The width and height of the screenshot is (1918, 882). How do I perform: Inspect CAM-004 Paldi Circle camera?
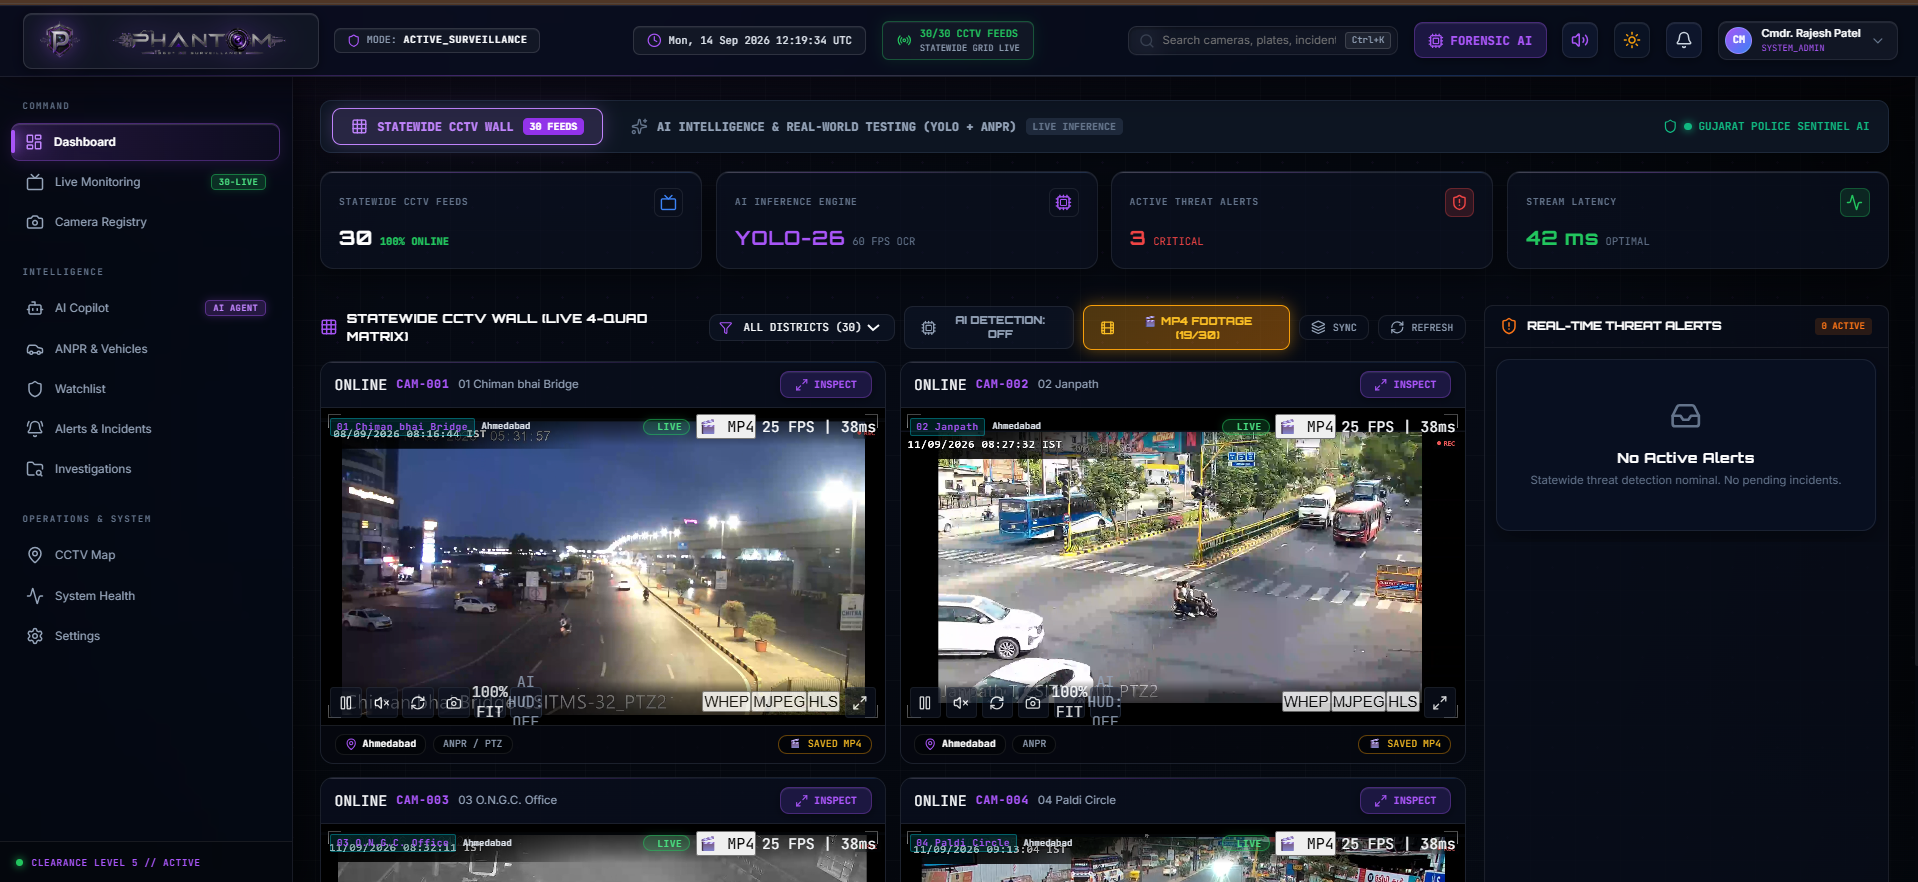1405,800
